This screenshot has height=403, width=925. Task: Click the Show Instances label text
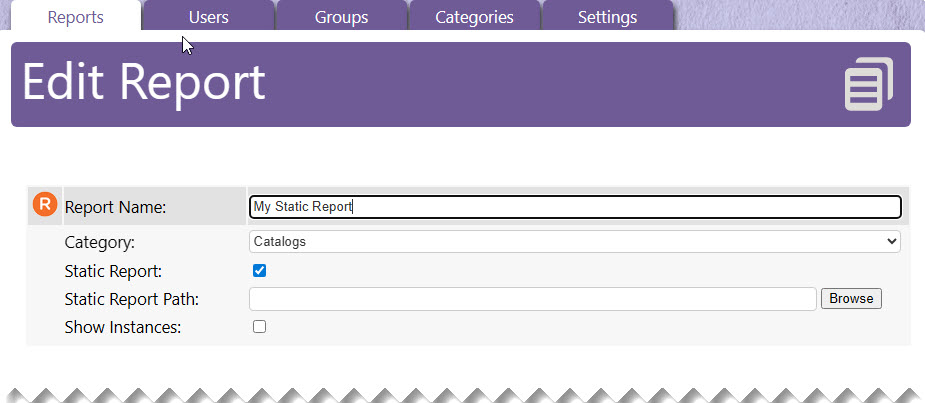(123, 327)
